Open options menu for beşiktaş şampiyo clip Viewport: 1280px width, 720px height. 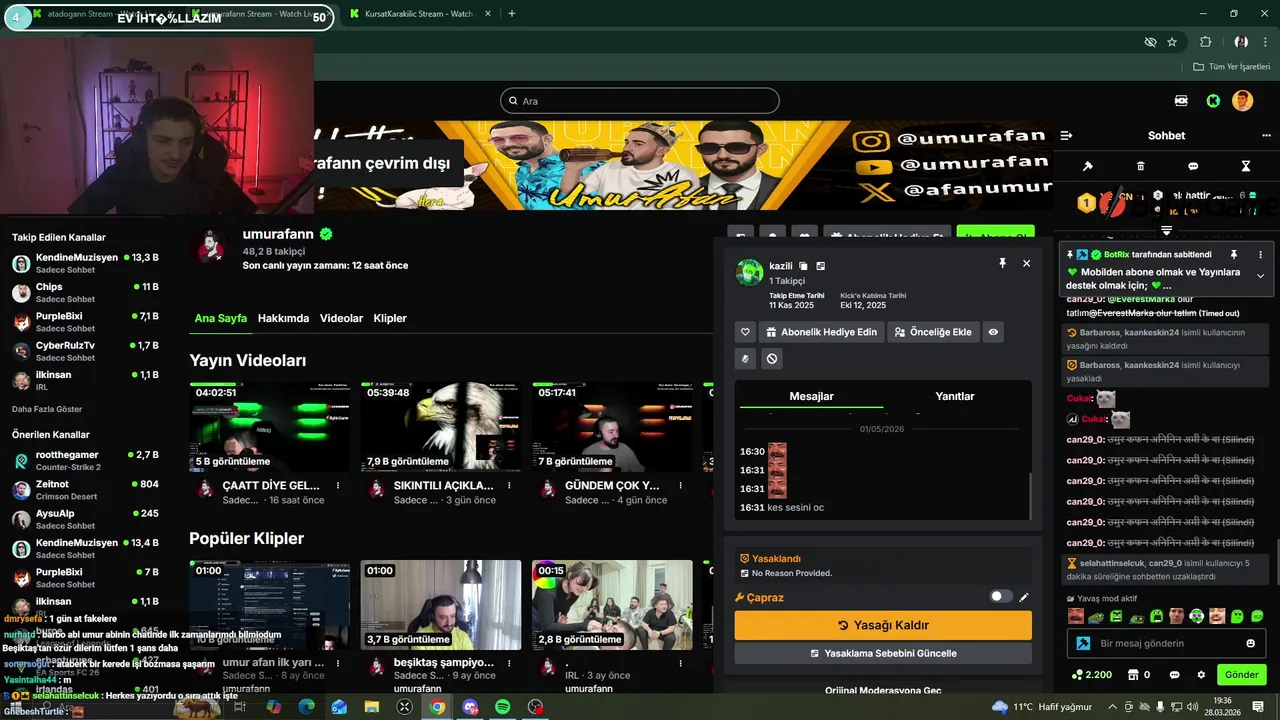coord(510,663)
